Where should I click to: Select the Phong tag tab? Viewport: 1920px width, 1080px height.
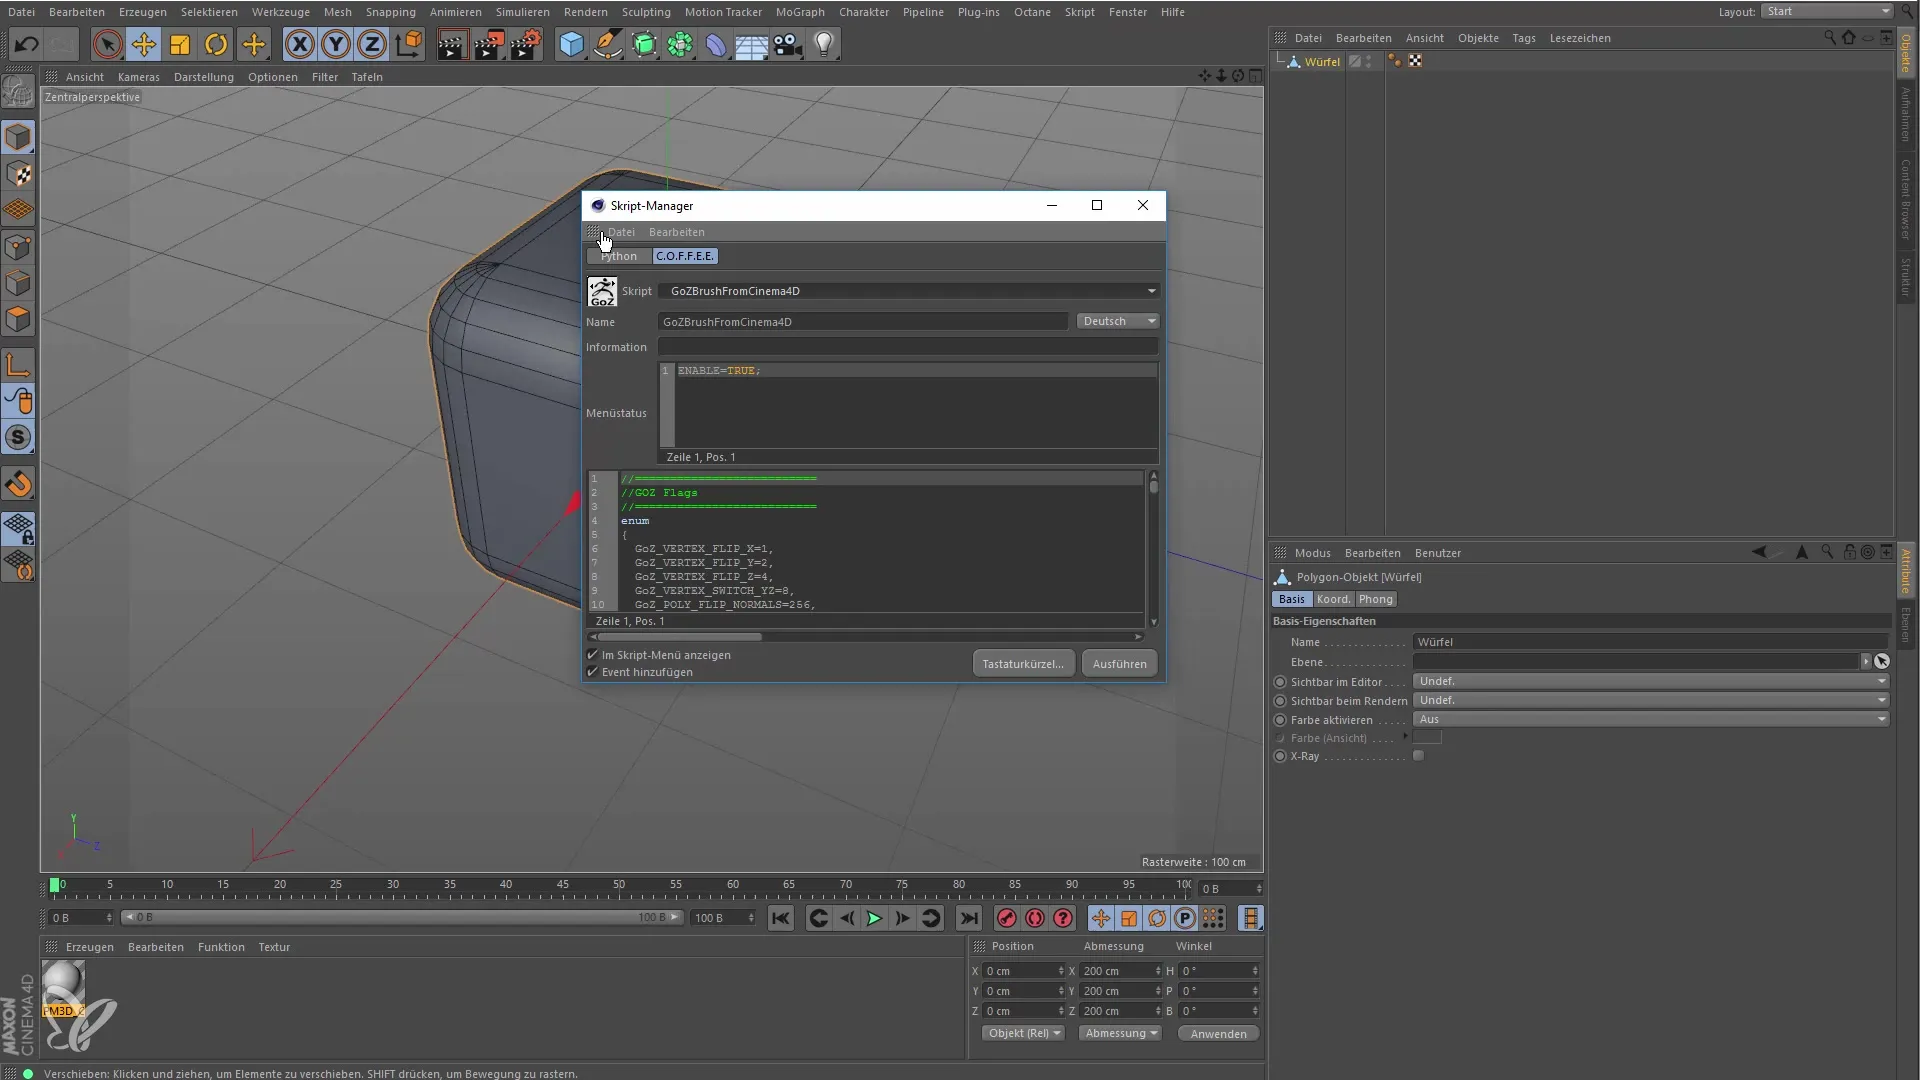click(1375, 600)
